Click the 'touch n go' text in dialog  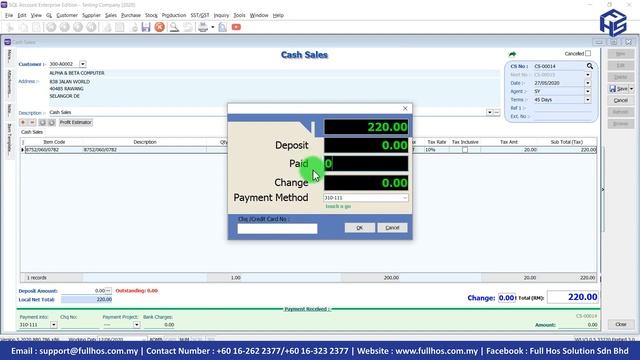(338, 207)
